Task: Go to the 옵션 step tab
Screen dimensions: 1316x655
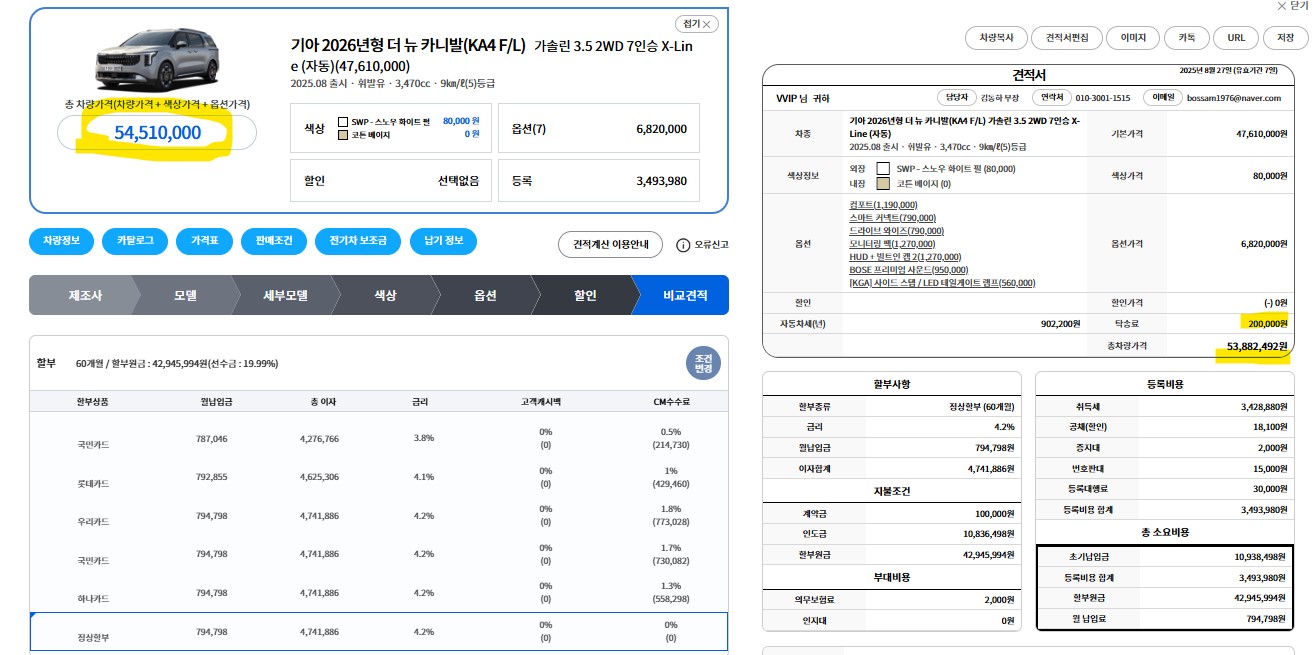Action: click(x=485, y=296)
